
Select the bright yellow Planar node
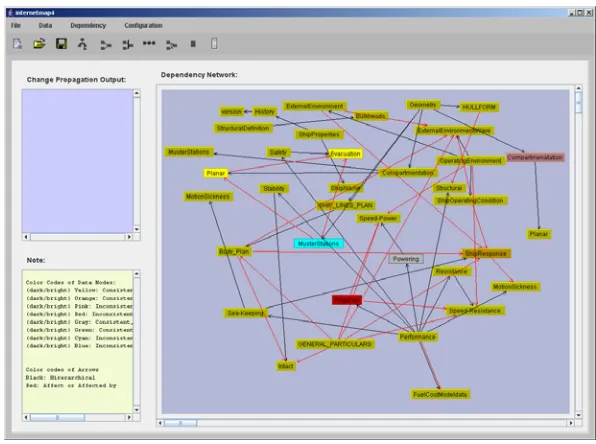tap(216, 173)
